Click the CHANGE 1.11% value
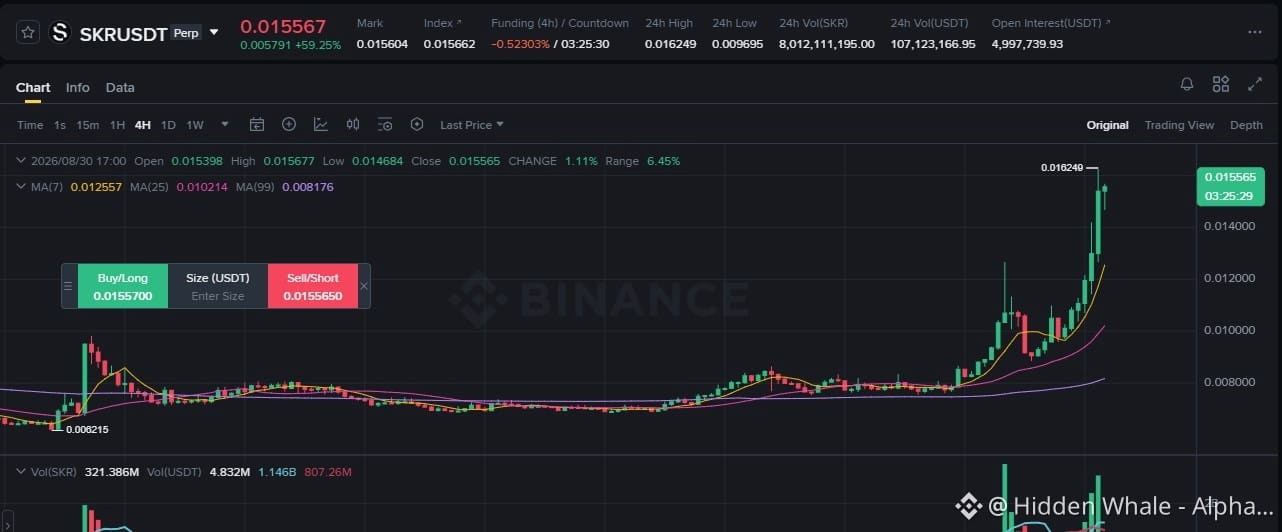The width and height of the screenshot is (1282, 532). click(579, 161)
